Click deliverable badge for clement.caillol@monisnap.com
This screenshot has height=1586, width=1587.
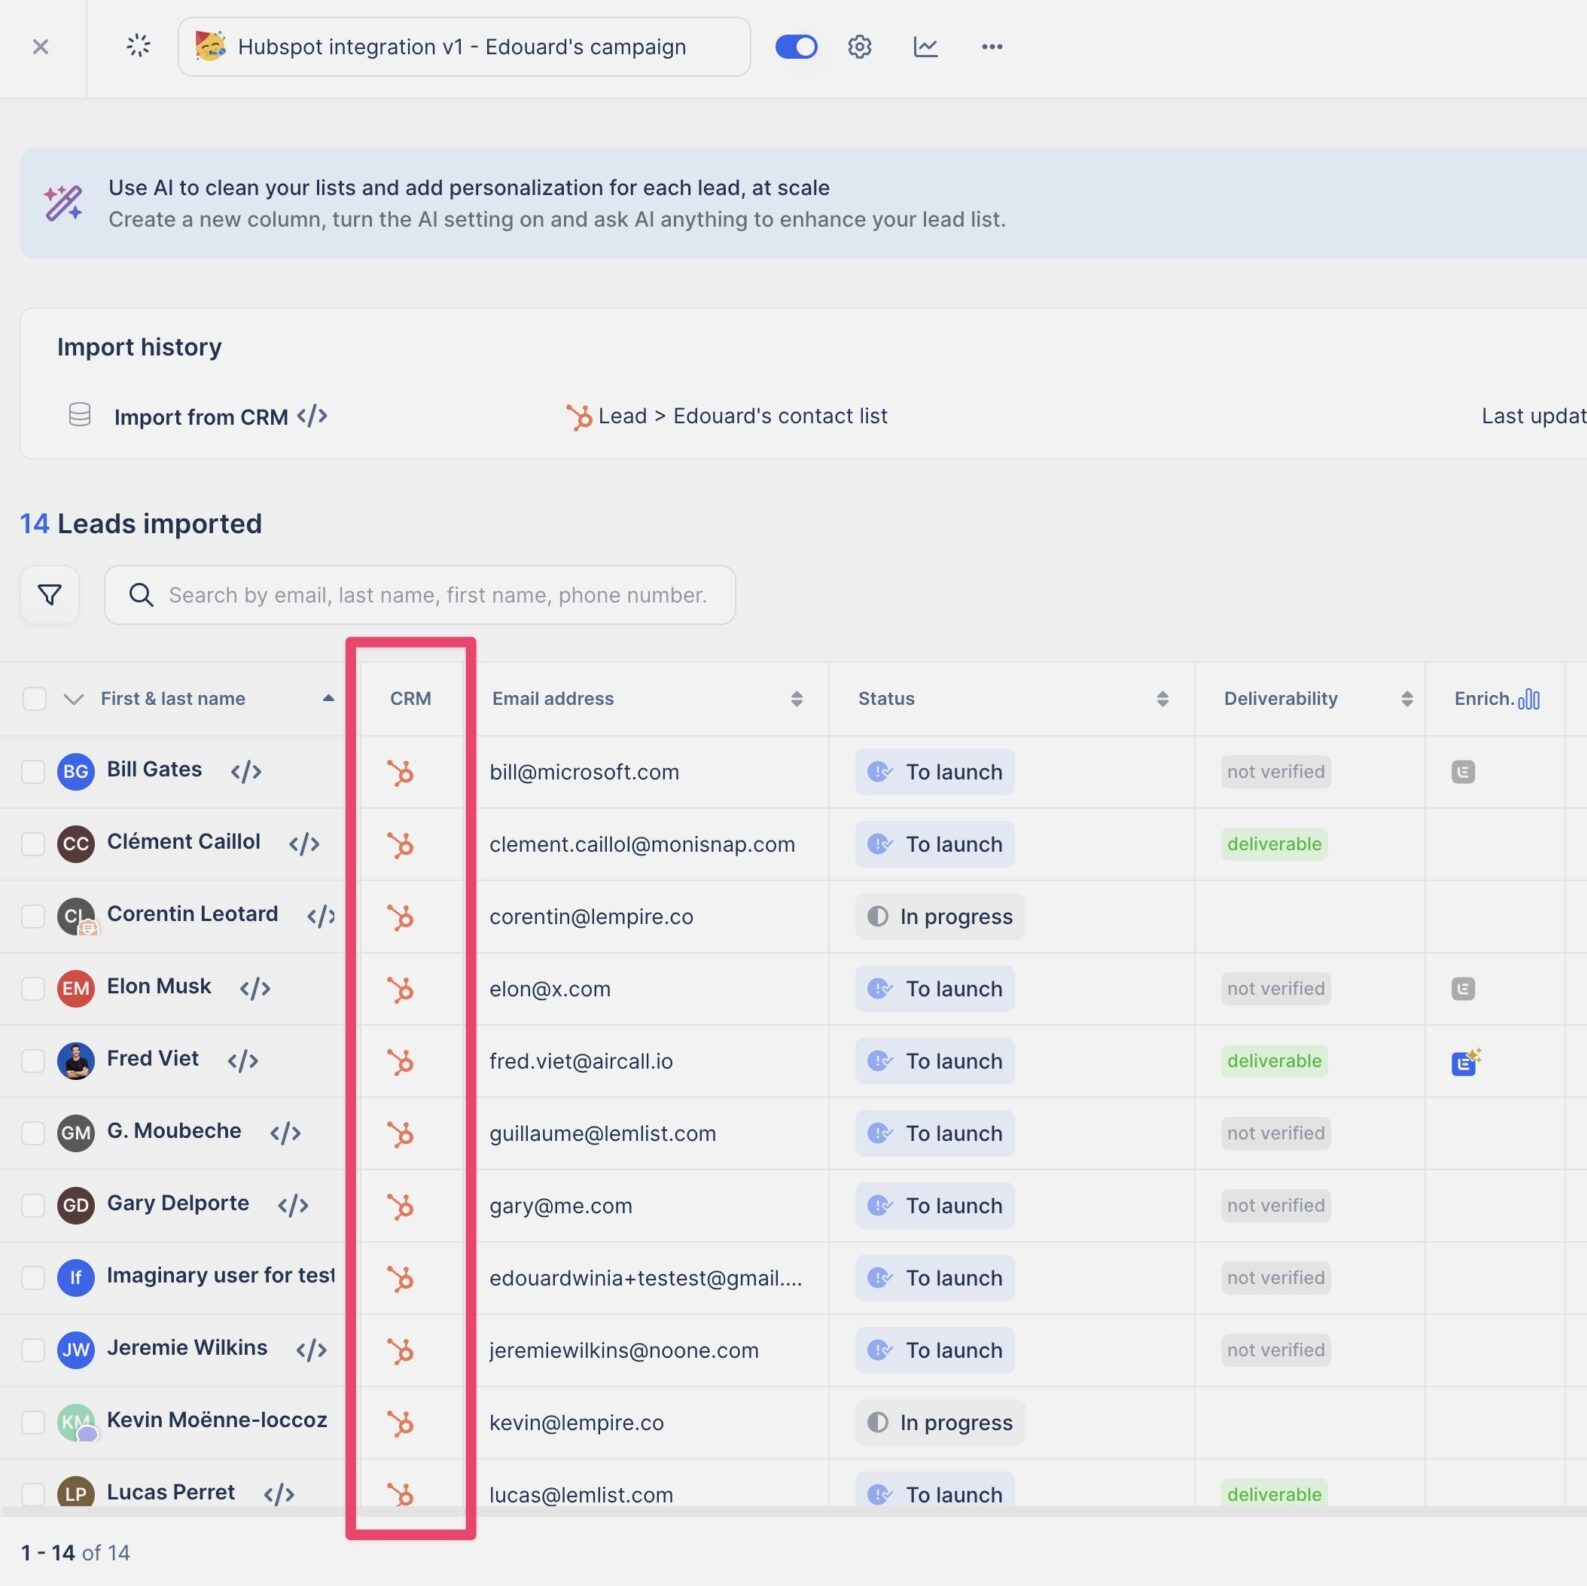1274,844
